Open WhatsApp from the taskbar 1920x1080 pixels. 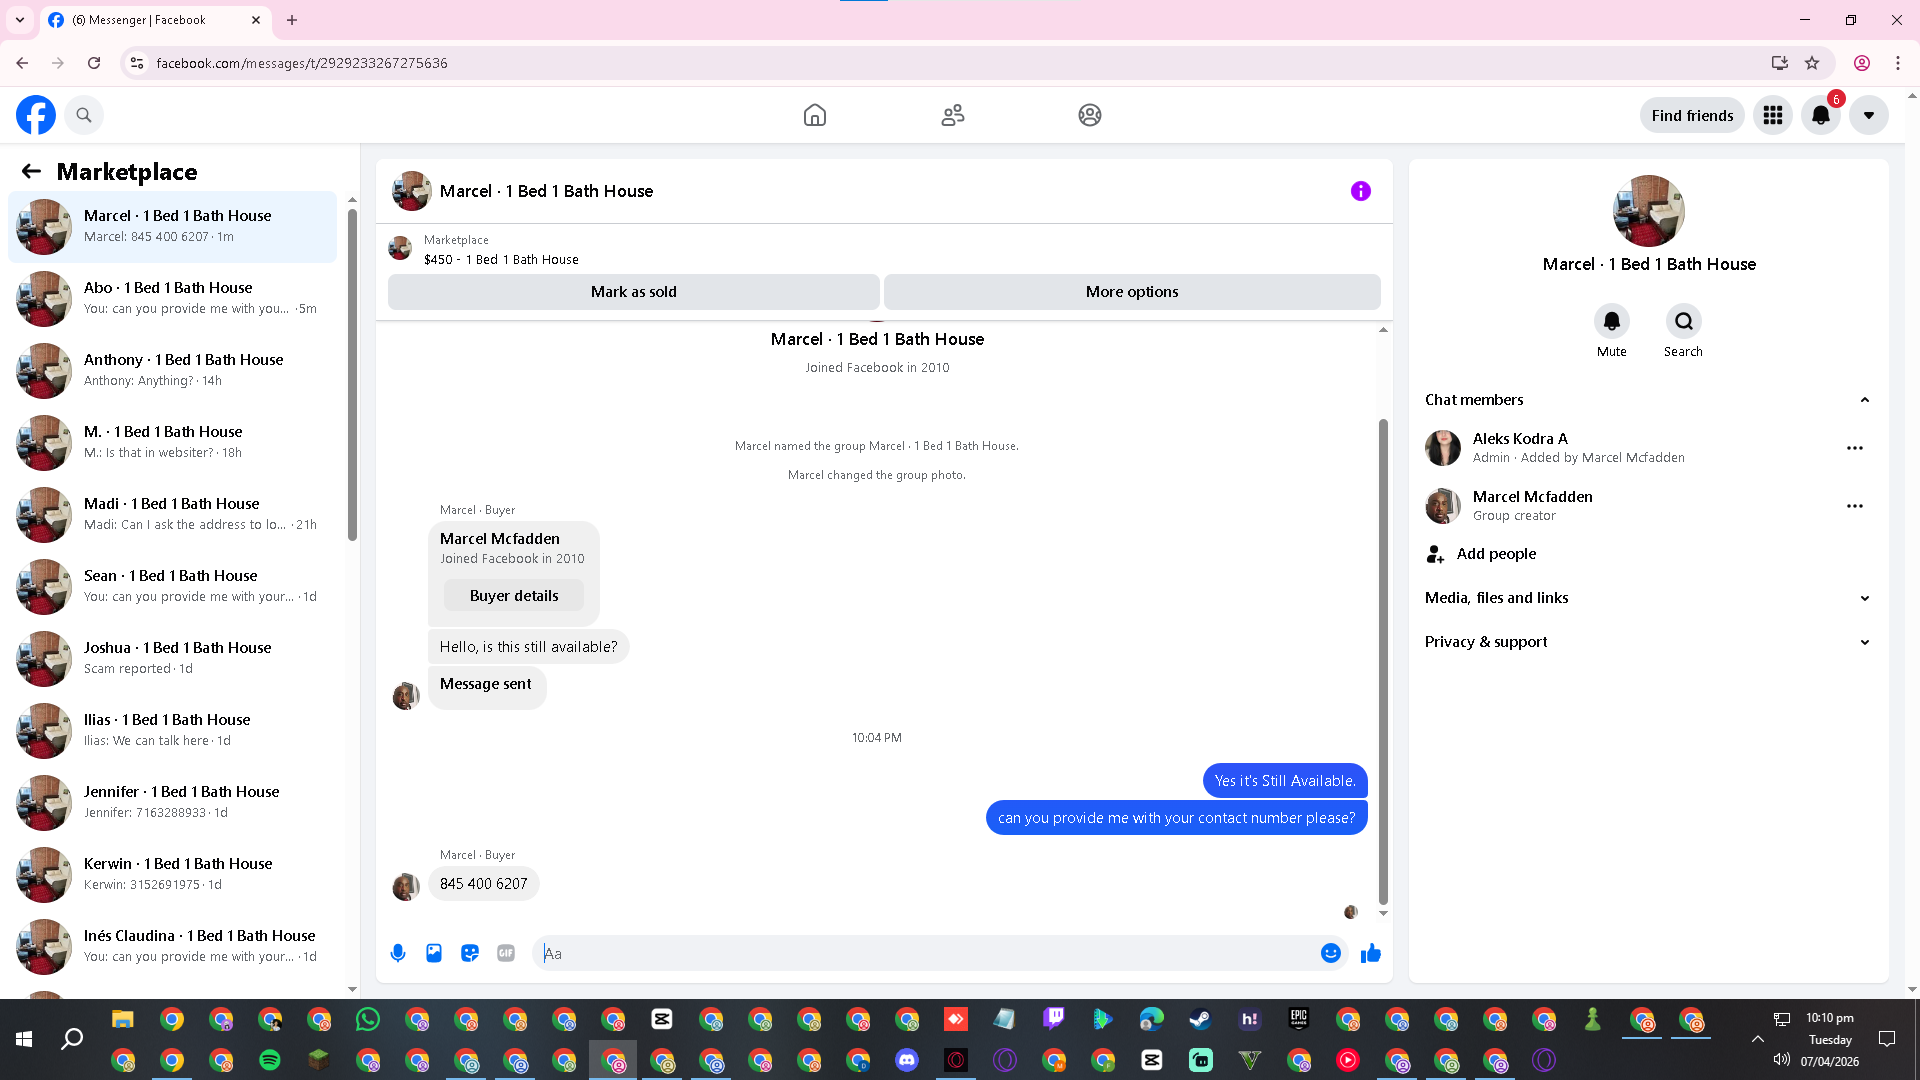(x=368, y=1019)
